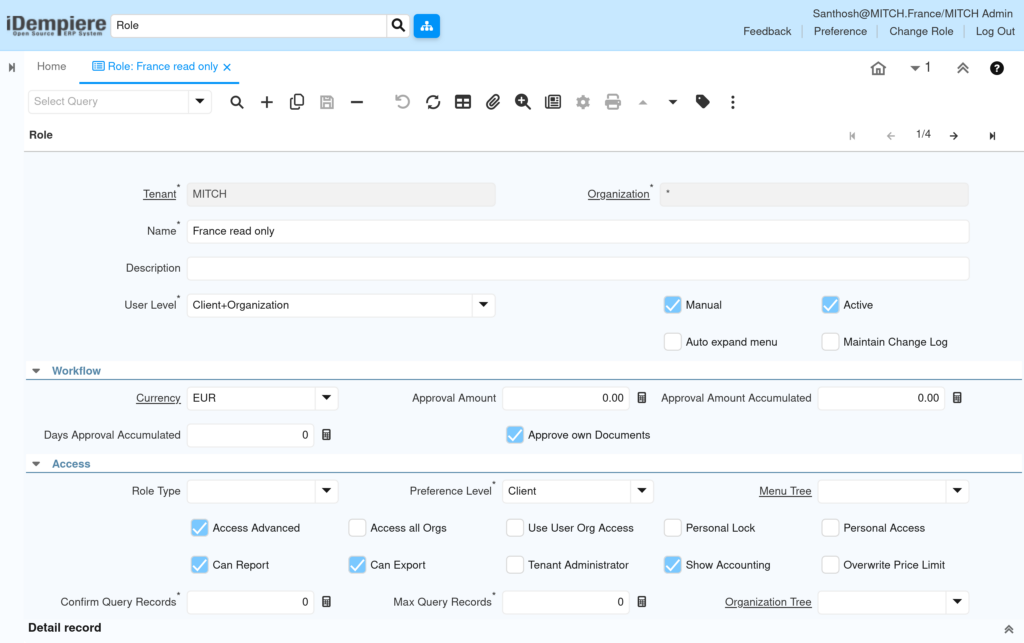This screenshot has height=643, width=1024.
Task: Check the Access all Orgs checkbox
Action: [x=357, y=527]
